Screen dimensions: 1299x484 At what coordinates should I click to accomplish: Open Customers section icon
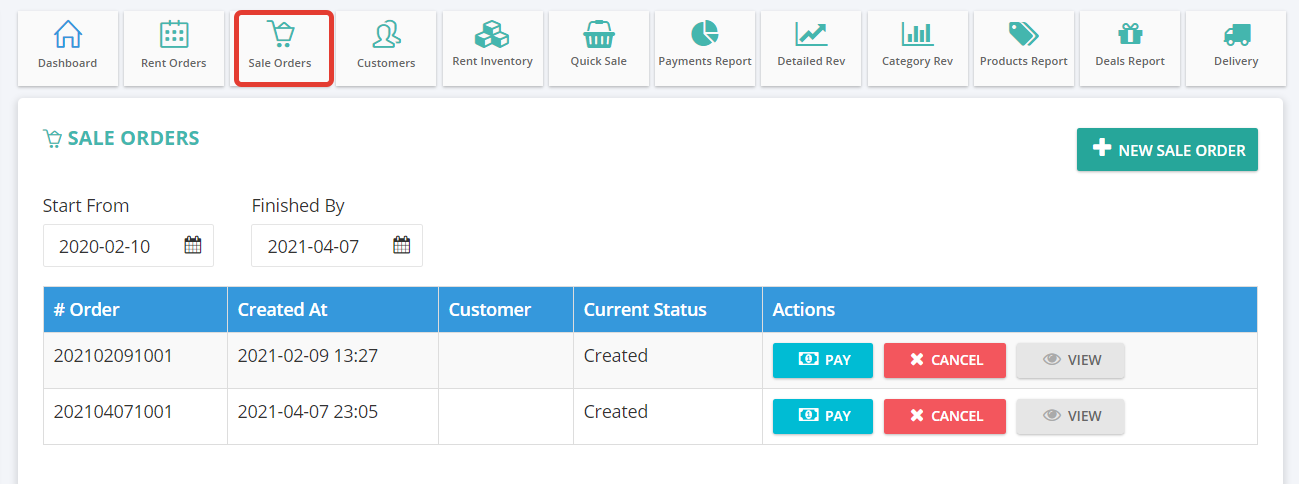click(386, 34)
